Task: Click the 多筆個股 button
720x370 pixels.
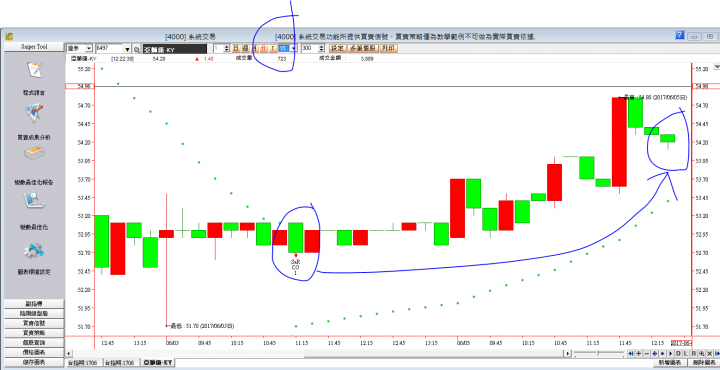Action: coord(363,49)
